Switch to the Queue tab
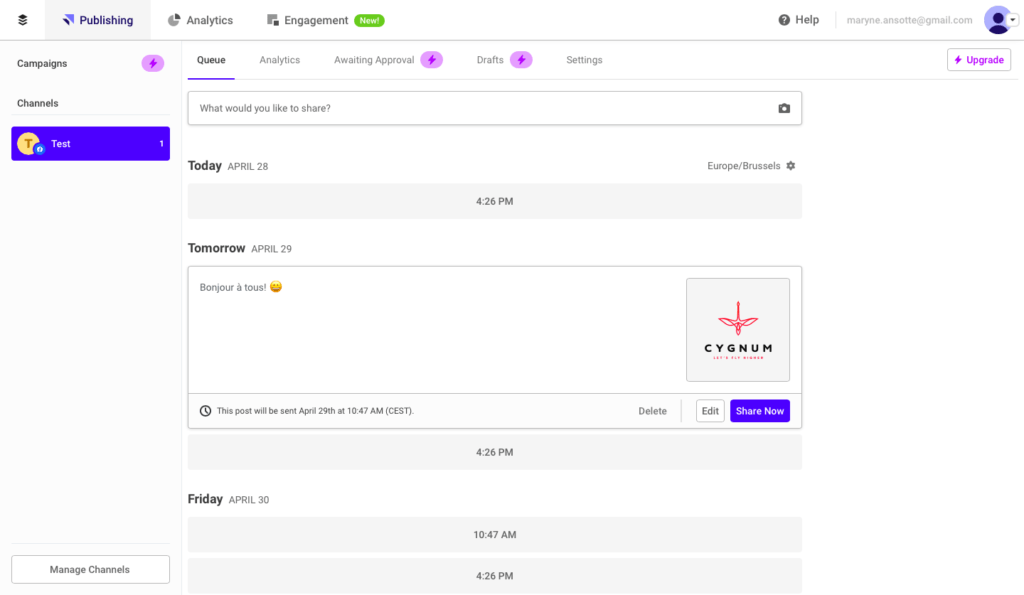Viewport: 1024px width, 595px height. (211, 59)
